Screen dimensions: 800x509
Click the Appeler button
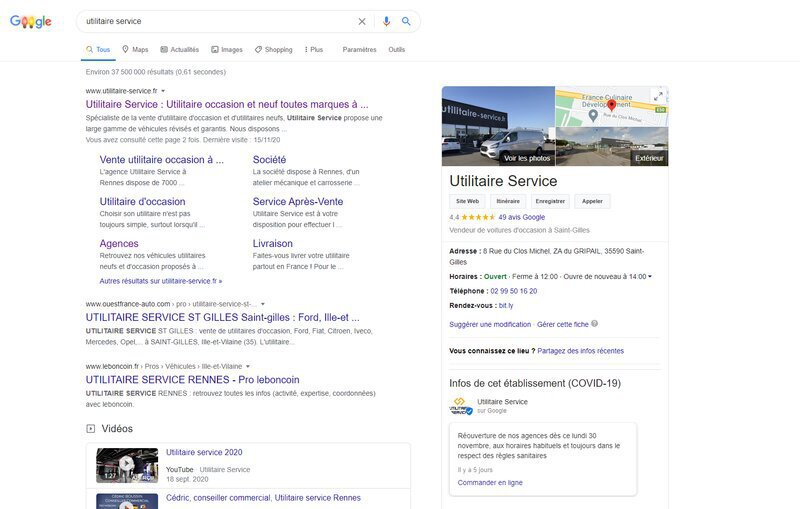[592, 201]
